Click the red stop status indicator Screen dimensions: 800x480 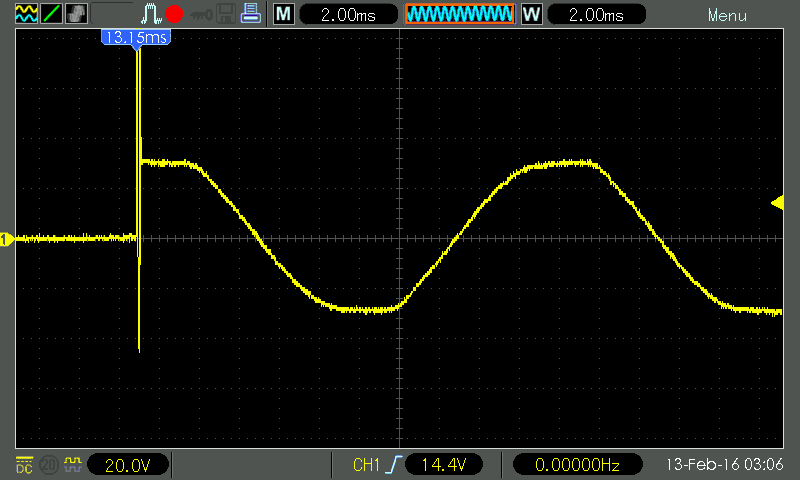pyautogui.click(x=174, y=14)
